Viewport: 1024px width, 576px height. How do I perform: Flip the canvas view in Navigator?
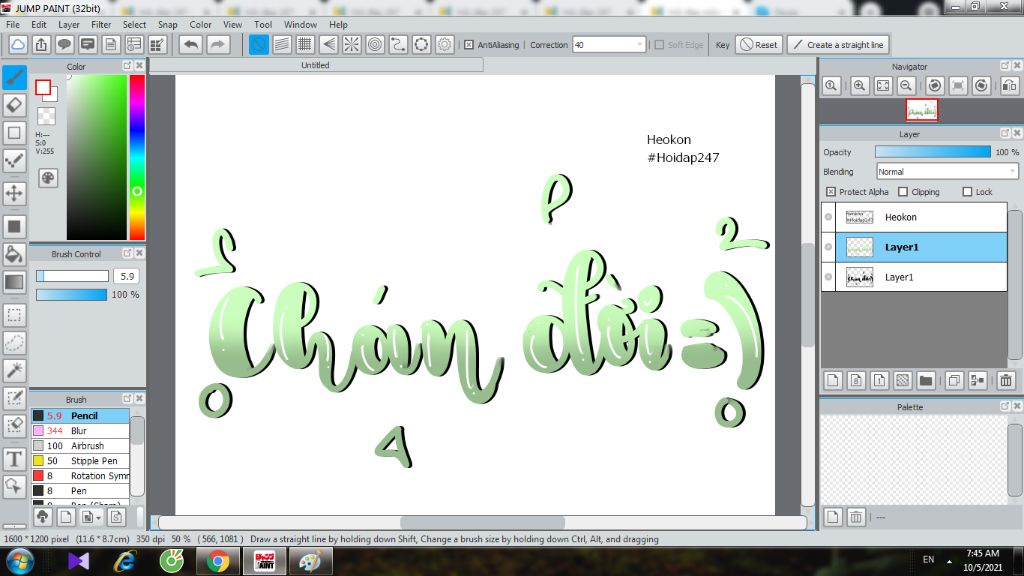tap(1009, 86)
